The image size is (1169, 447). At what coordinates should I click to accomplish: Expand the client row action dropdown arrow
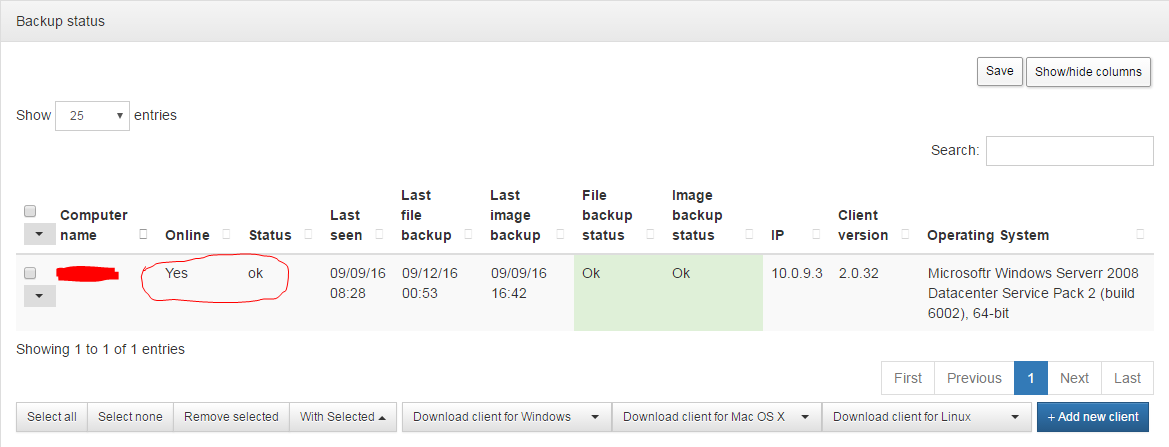[40, 296]
